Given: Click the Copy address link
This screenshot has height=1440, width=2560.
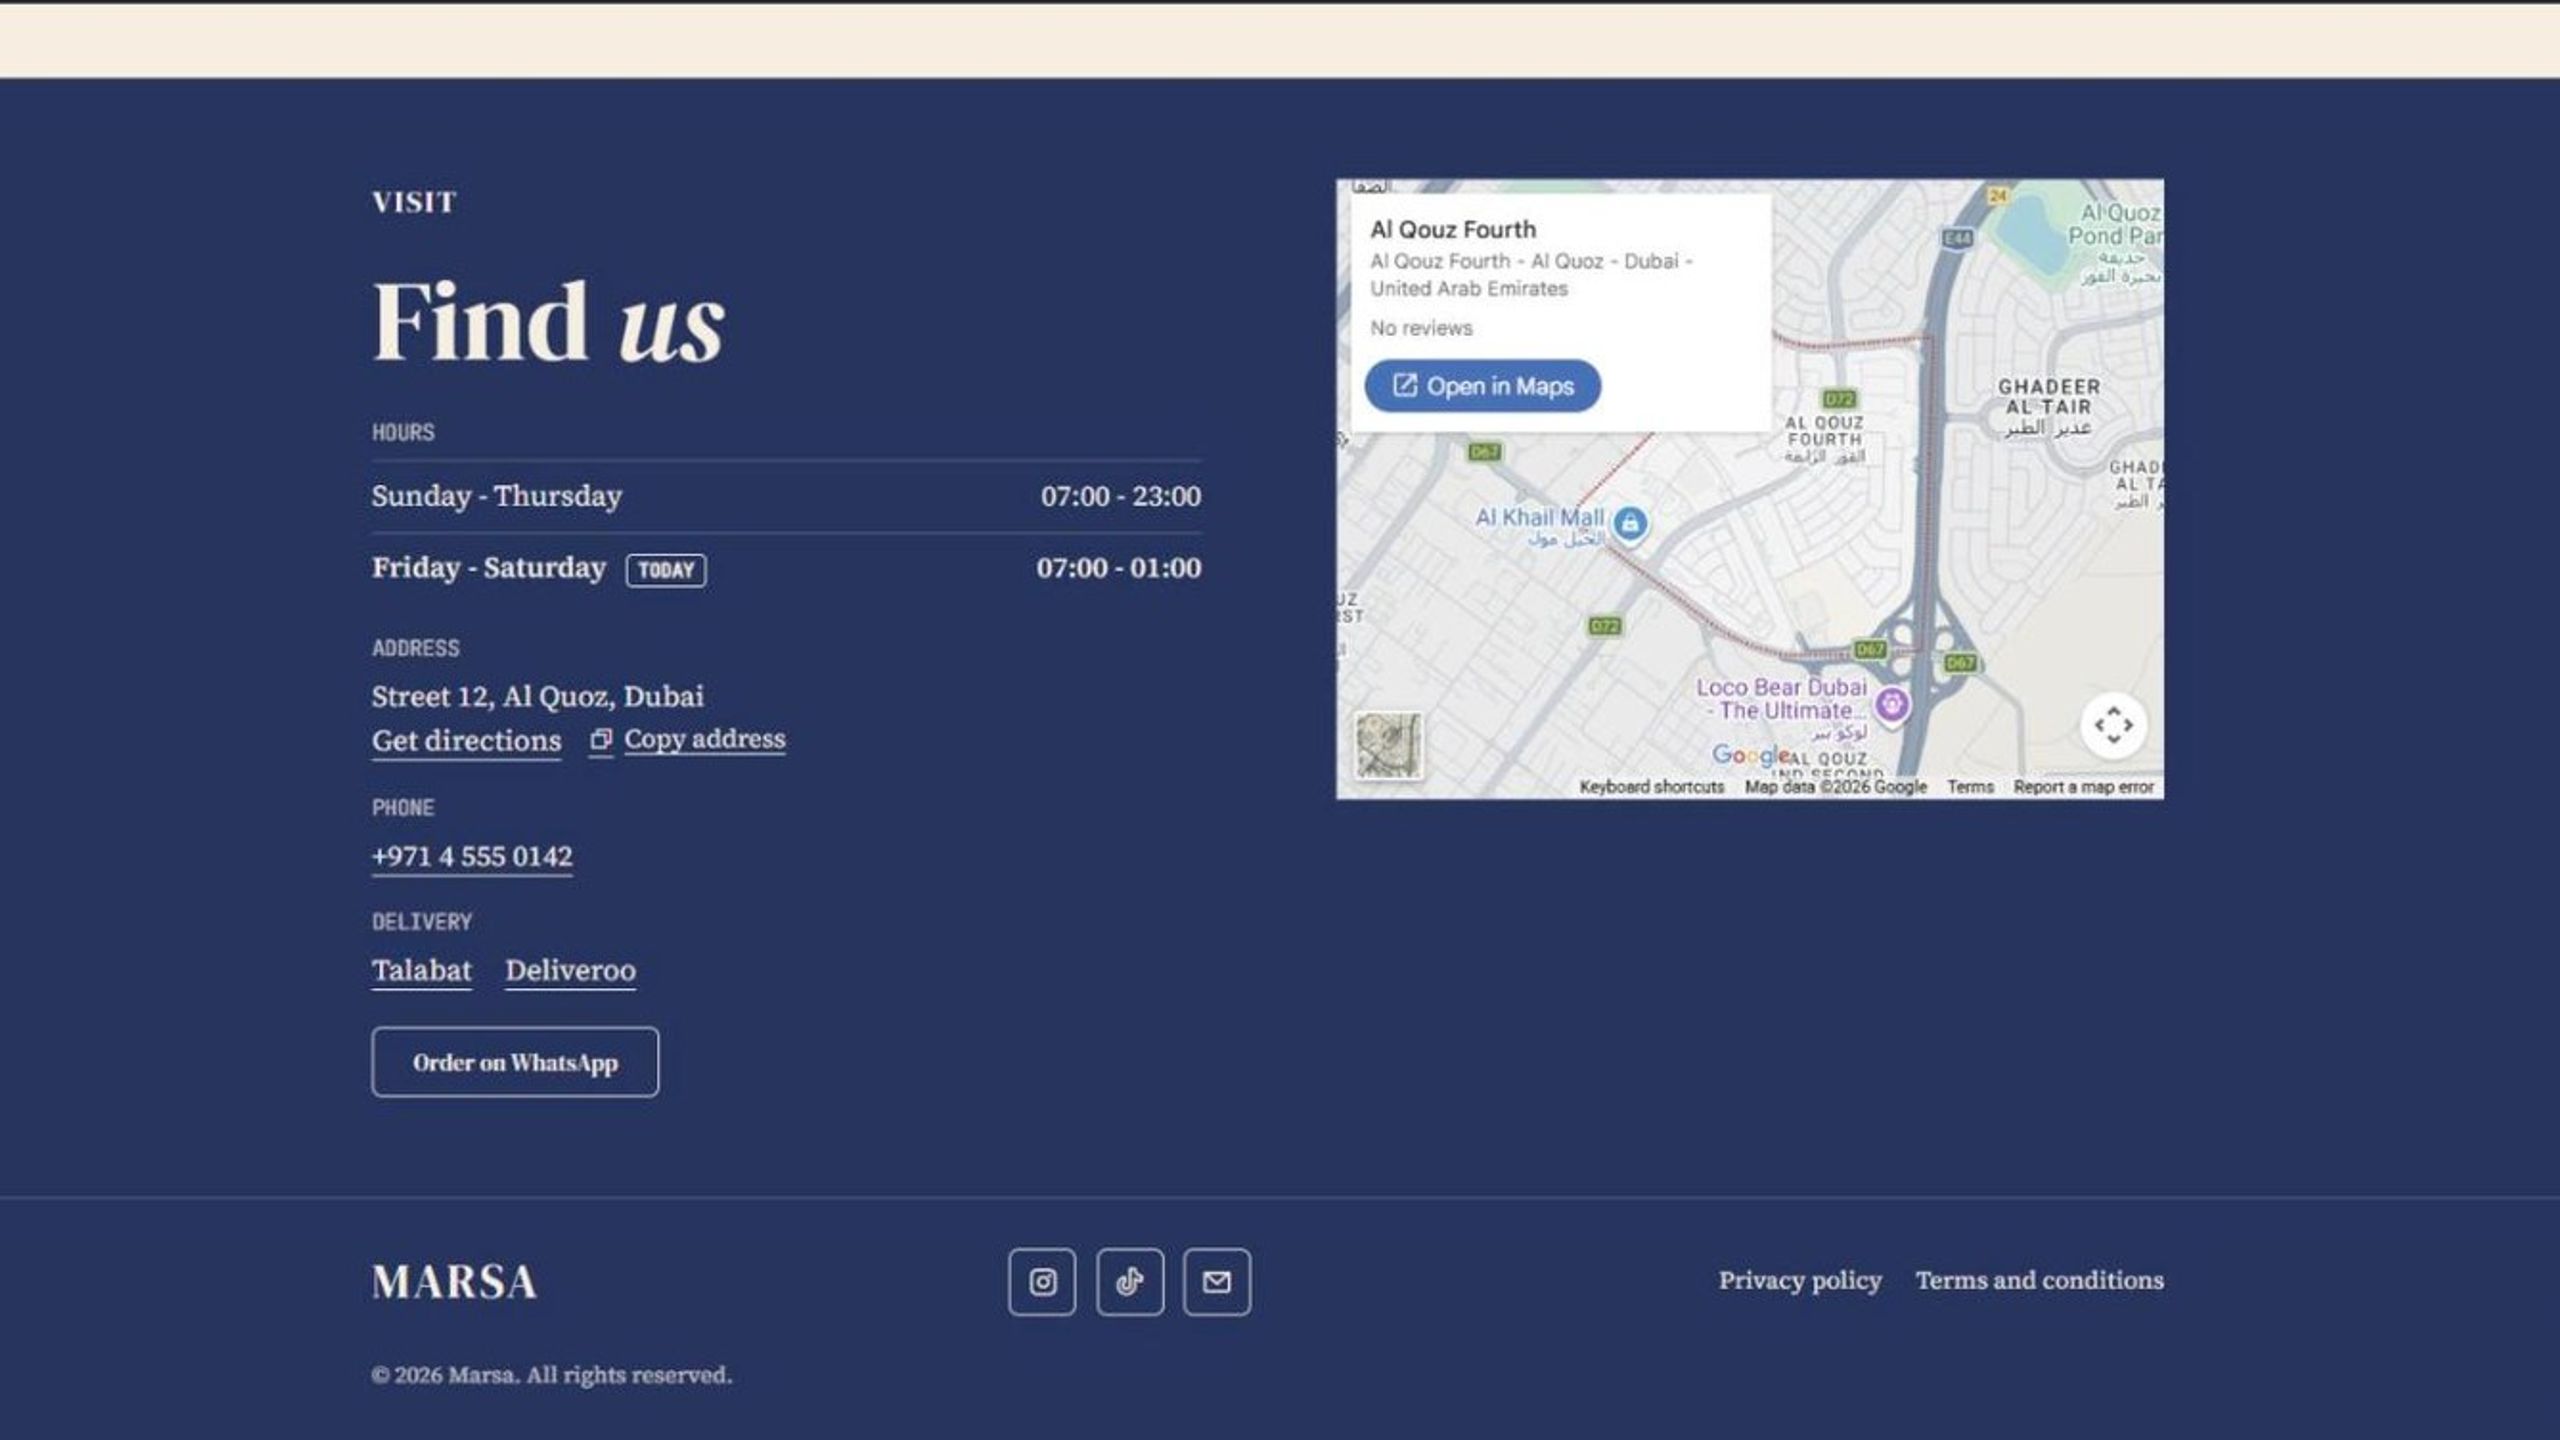Looking at the screenshot, I should click(705, 739).
